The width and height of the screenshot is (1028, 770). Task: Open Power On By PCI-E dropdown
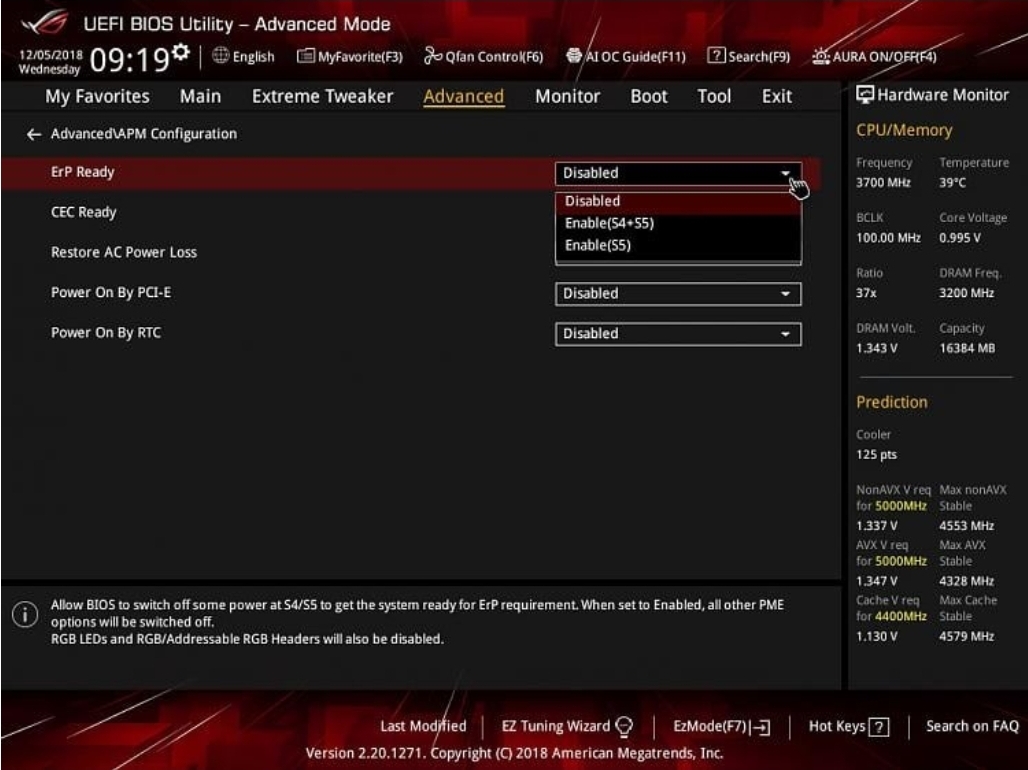678,293
